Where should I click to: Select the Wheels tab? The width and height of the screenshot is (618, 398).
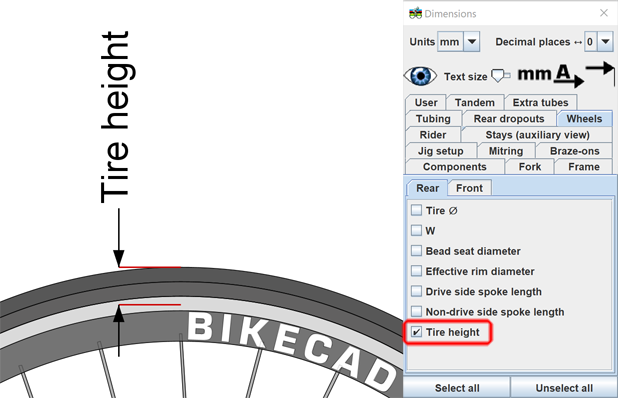[x=584, y=119]
